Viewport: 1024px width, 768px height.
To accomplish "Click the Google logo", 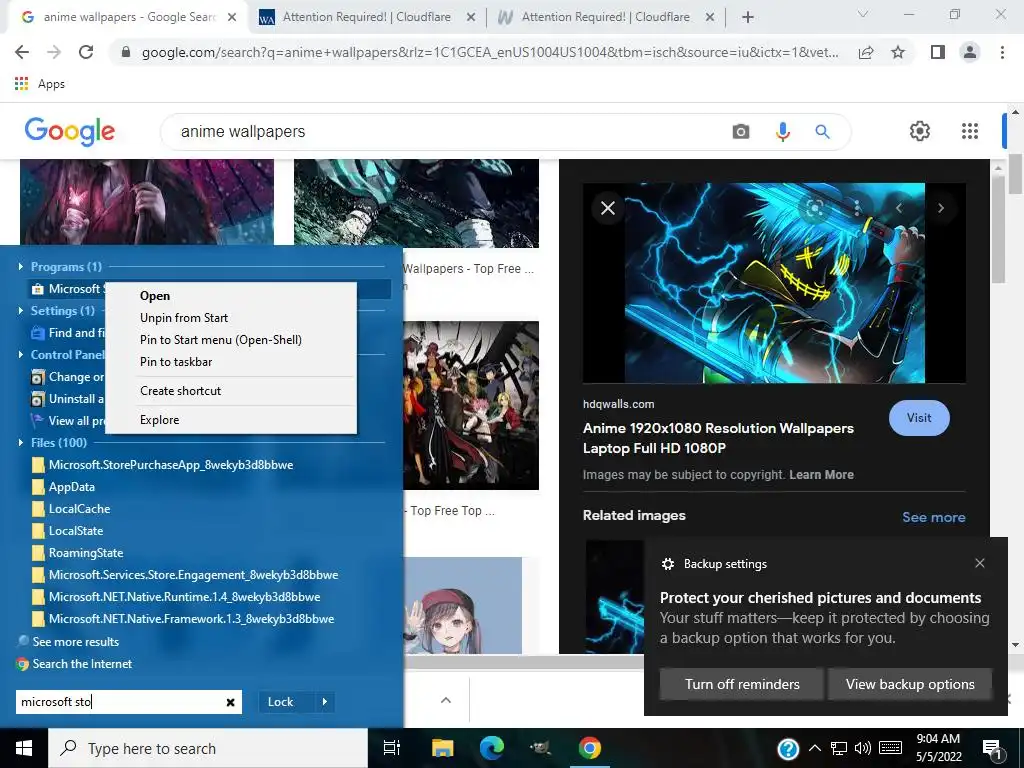I will 70,132.
